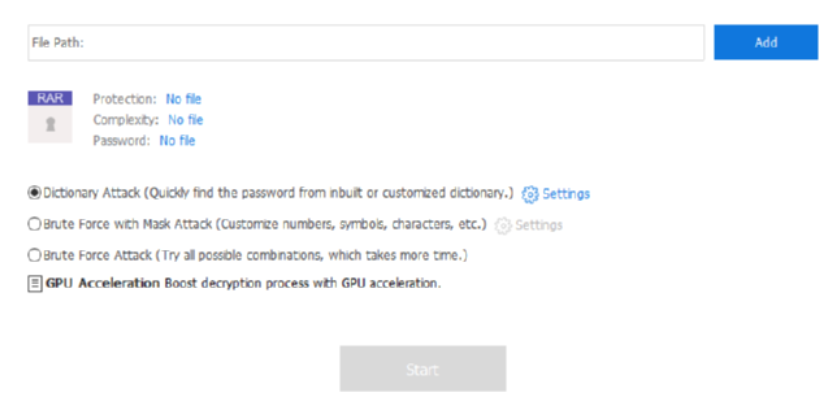
Task: Click the 'Try all possible combinations' description text
Action: (311, 255)
